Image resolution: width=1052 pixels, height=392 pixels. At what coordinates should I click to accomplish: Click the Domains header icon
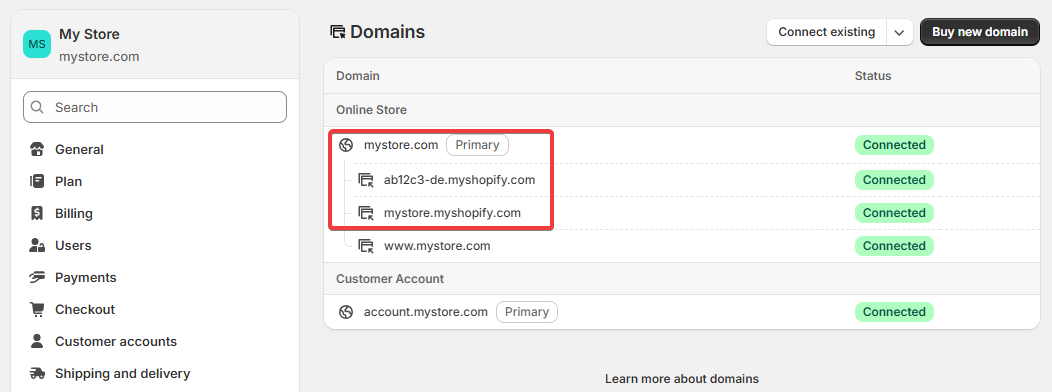338,32
